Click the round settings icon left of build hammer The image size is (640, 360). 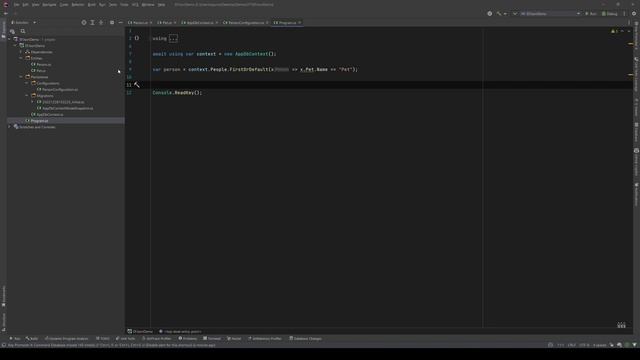489,13
